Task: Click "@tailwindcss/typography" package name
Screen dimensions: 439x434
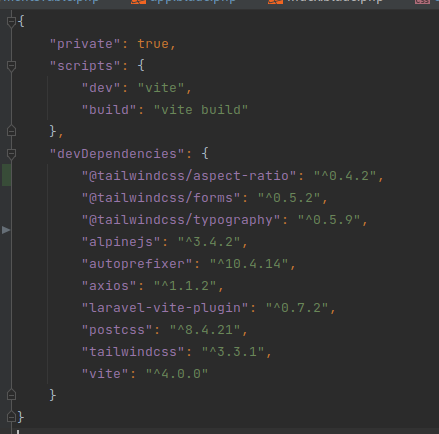Action: (x=181, y=220)
